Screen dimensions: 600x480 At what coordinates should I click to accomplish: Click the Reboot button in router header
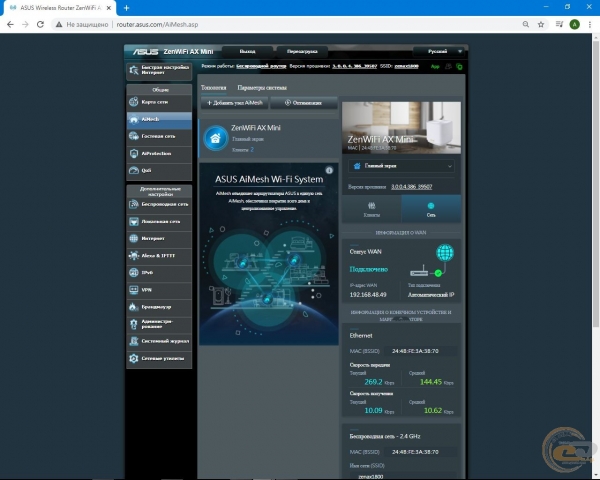[302, 51]
